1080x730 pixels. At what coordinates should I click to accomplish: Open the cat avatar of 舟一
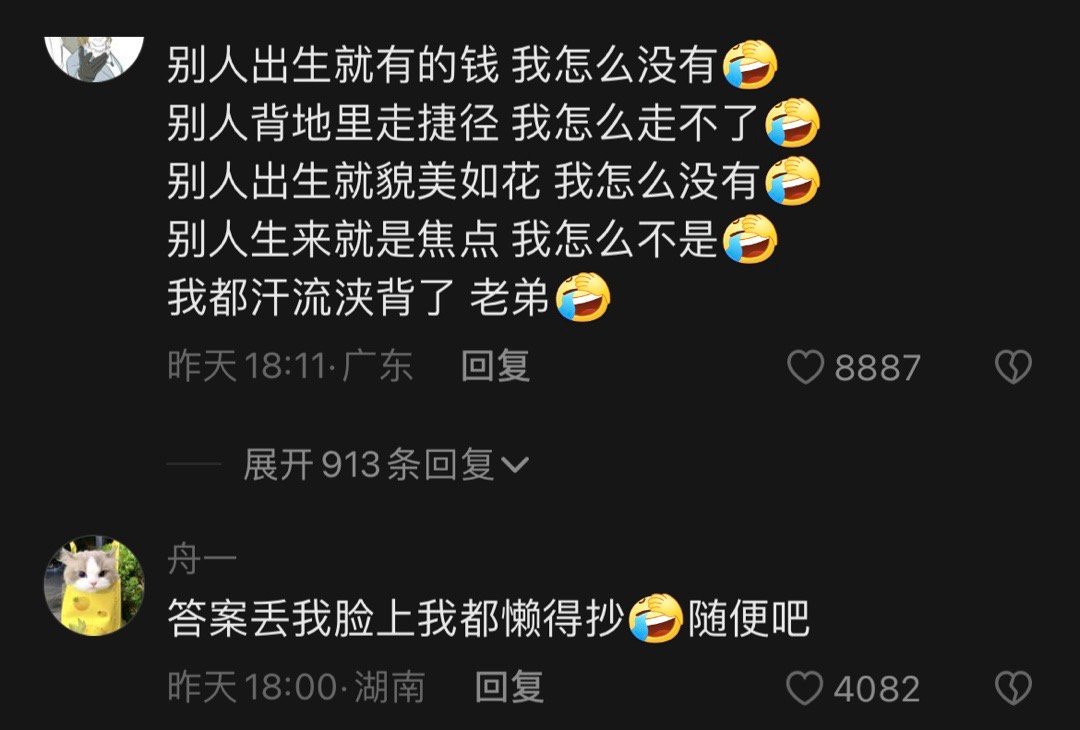(94, 585)
